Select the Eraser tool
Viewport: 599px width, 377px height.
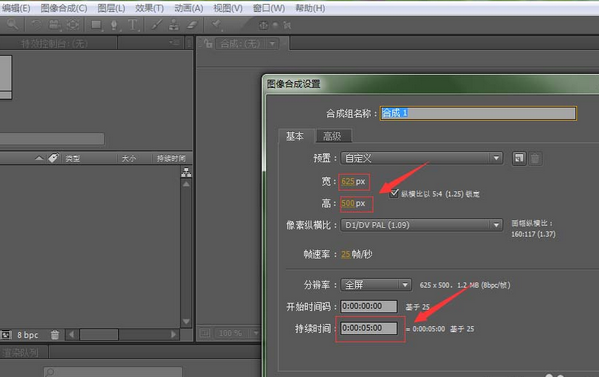pyautogui.click(x=192, y=25)
